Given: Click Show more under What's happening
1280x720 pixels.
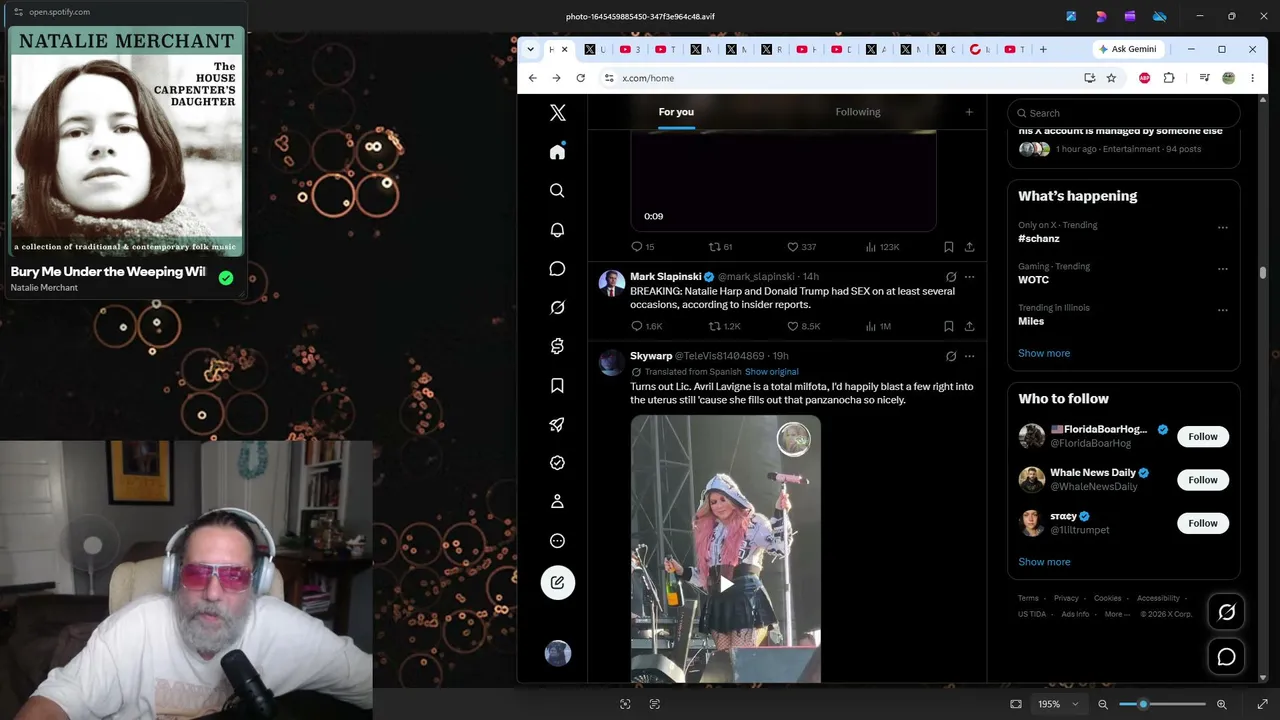Looking at the screenshot, I should pos(1044,353).
